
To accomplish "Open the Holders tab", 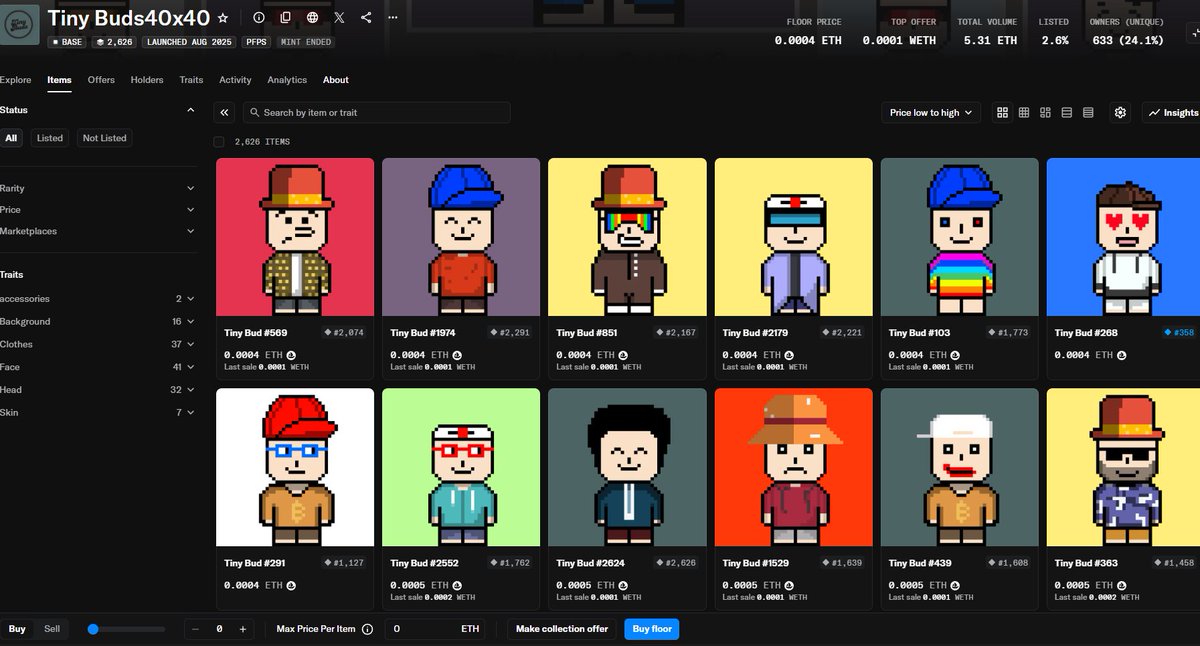I will (147, 80).
